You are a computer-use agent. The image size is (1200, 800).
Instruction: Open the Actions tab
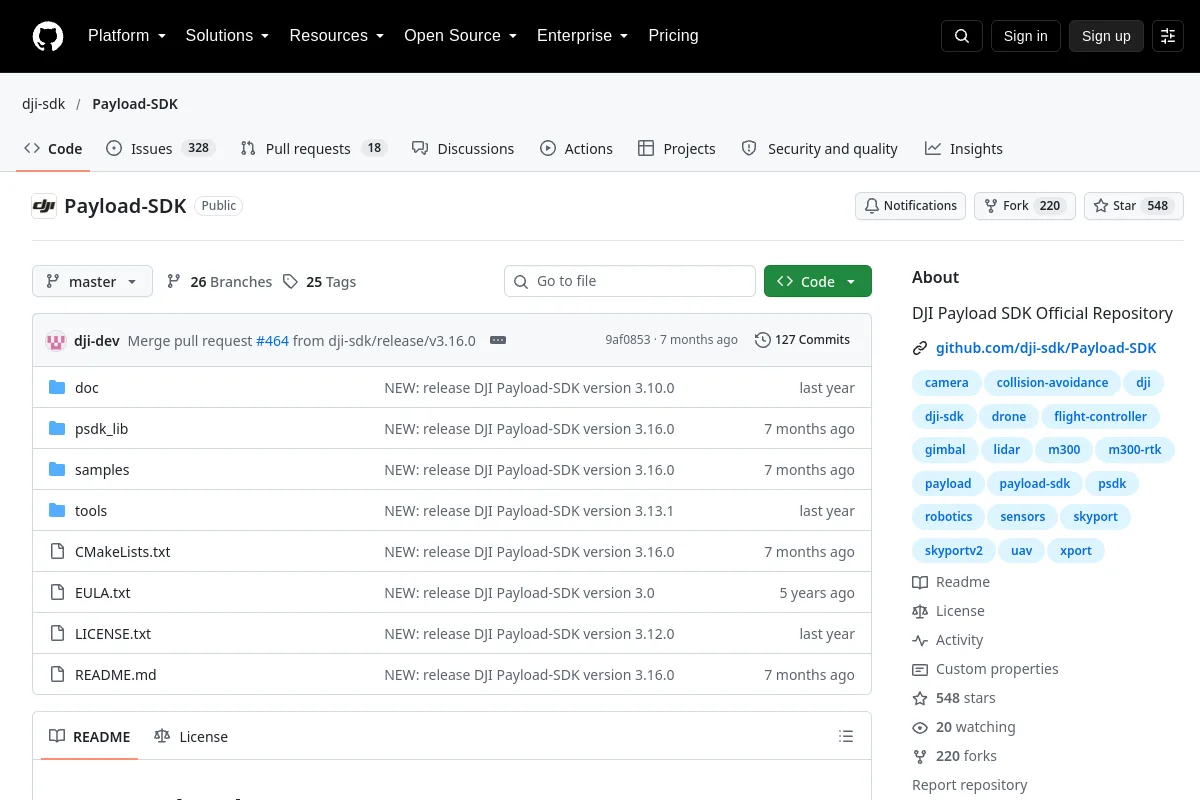pos(576,148)
